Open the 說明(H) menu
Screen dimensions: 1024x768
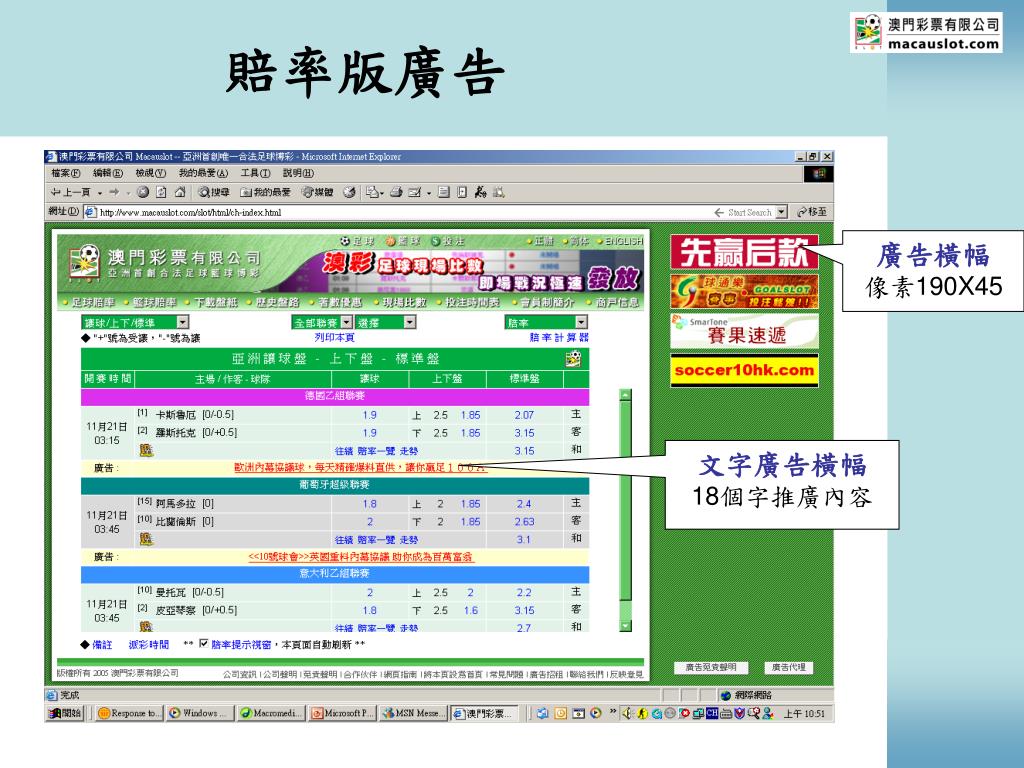(298, 173)
